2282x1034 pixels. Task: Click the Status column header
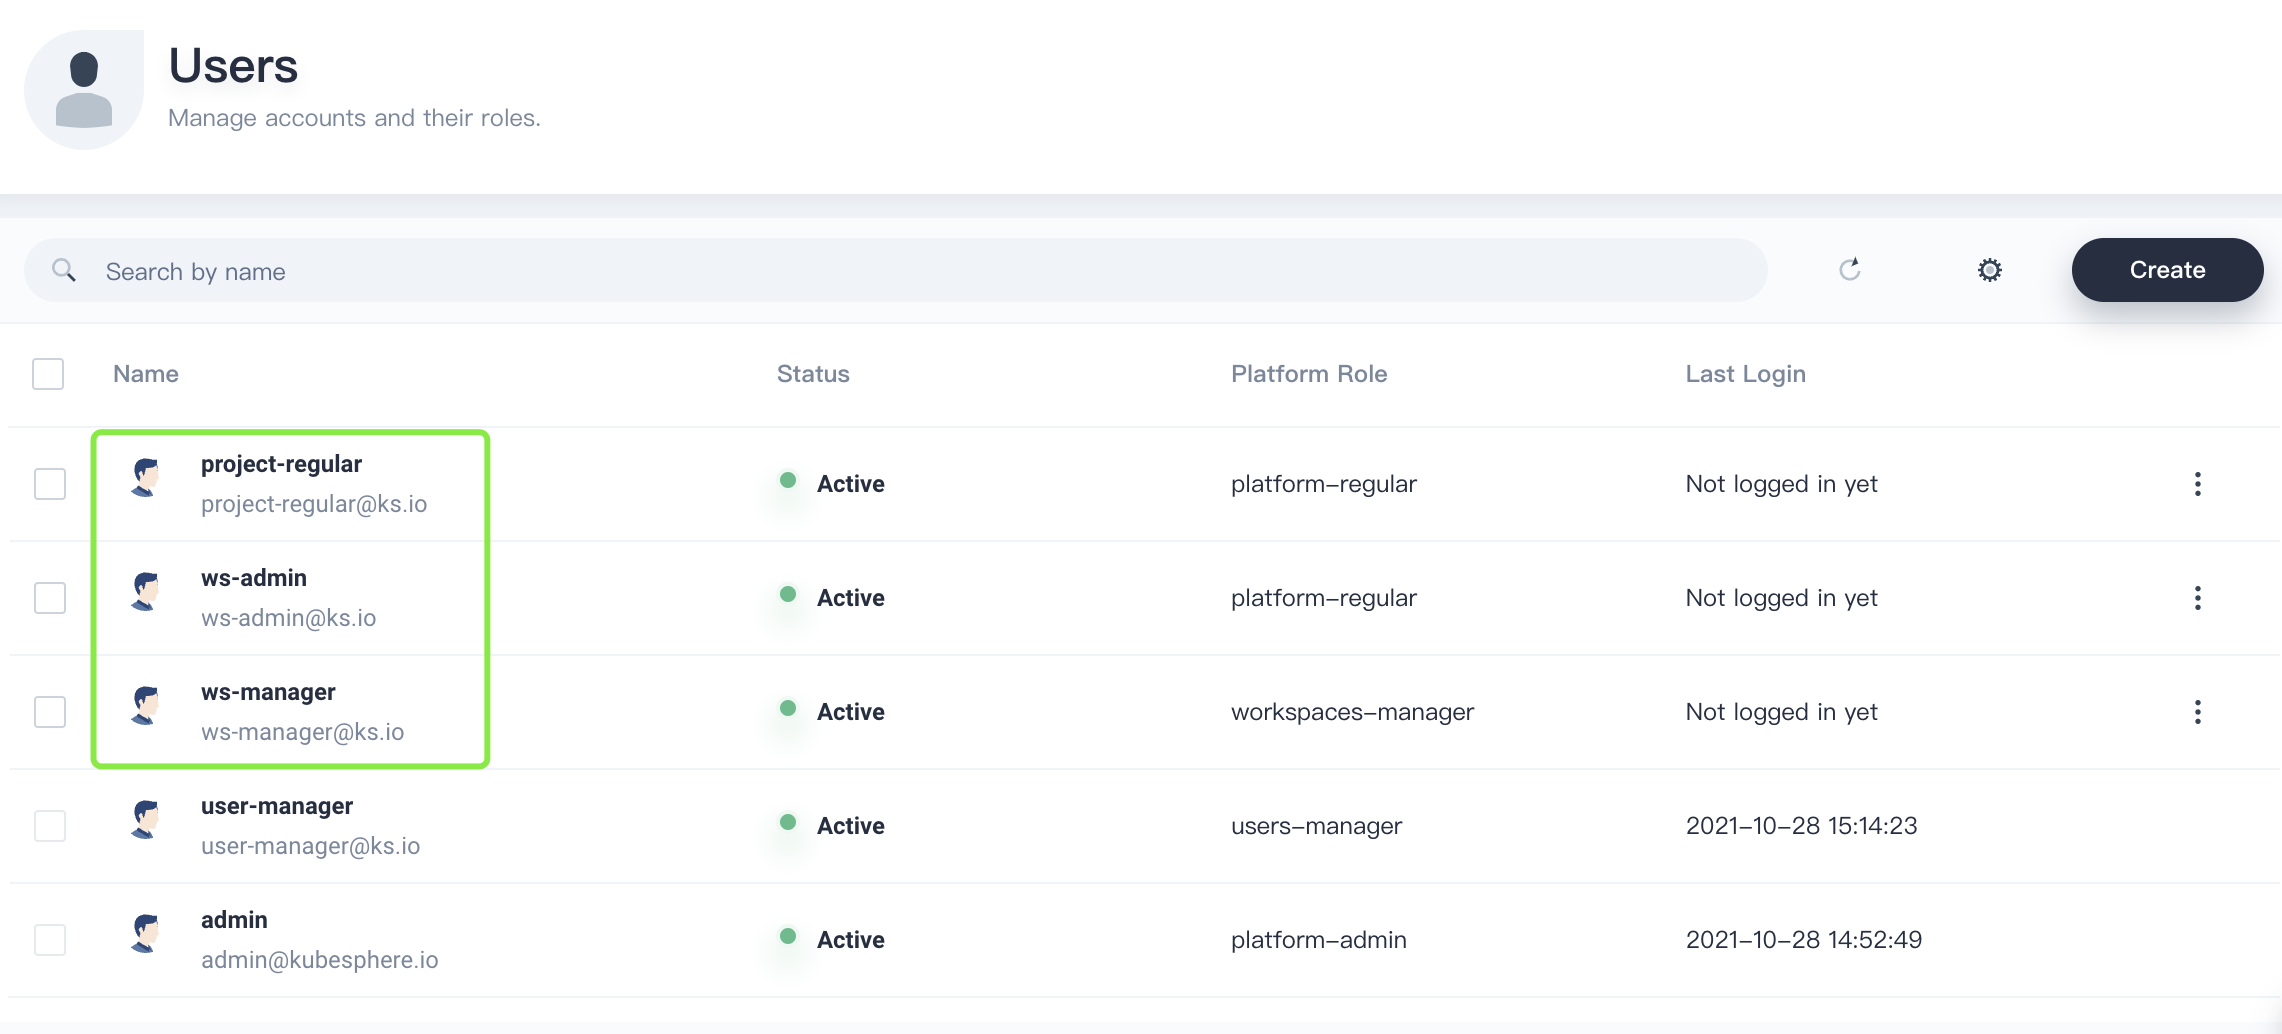[813, 374]
